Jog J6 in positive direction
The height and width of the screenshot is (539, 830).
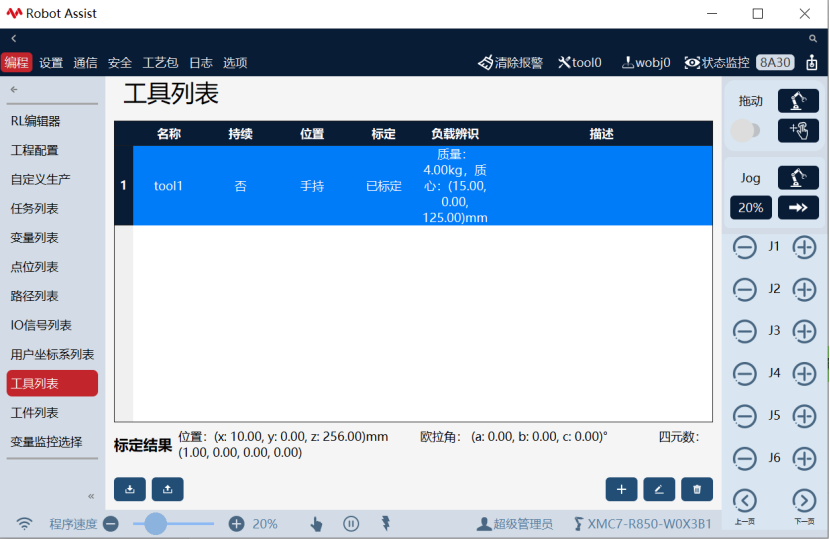coord(804,459)
